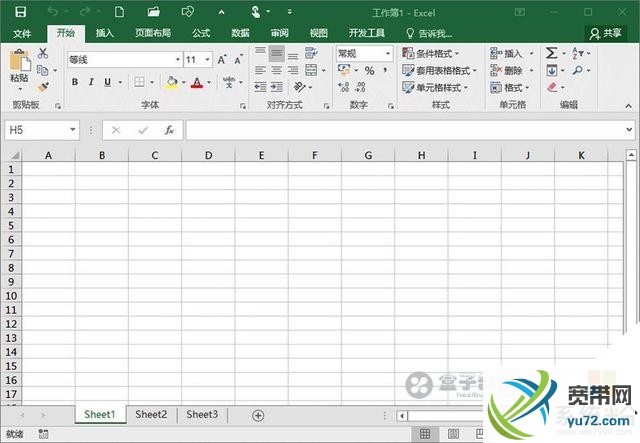Redo the last action
Screen dimensions: 640x443
[84, 11]
